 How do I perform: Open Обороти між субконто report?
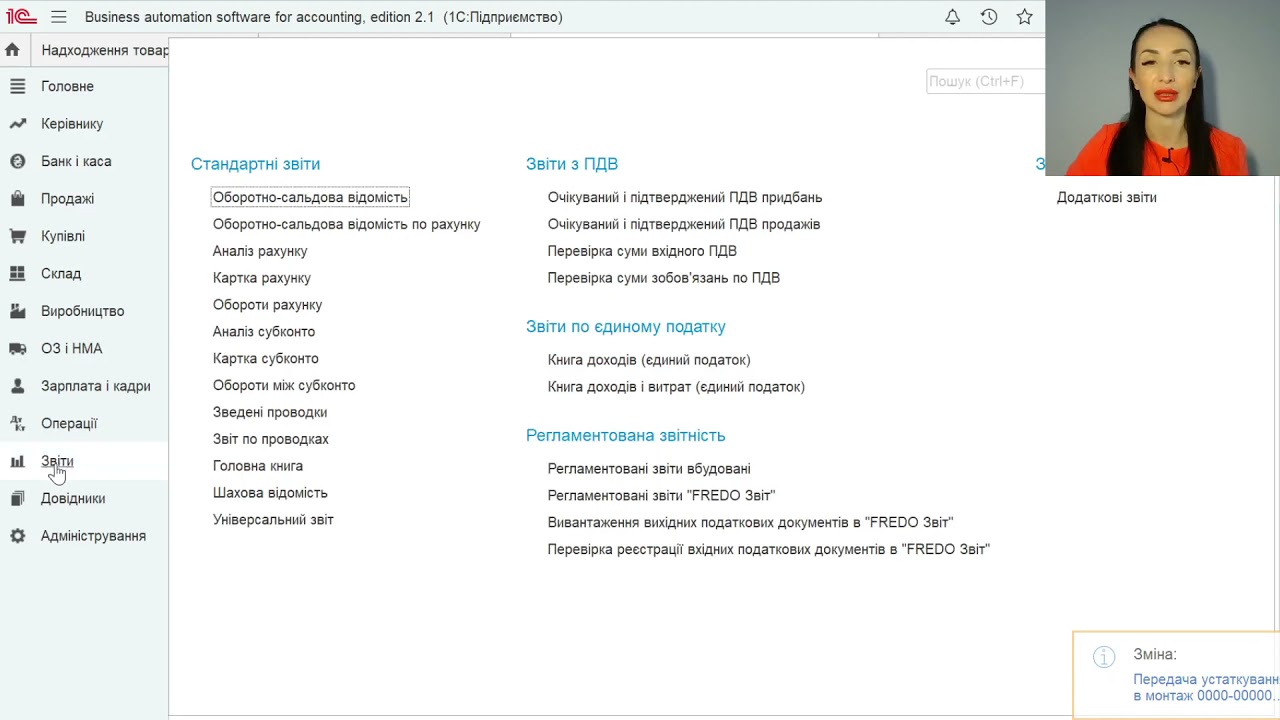(284, 386)
